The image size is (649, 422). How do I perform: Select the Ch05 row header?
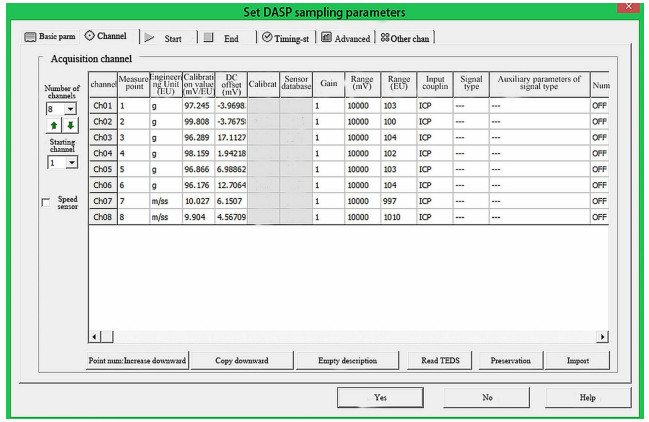[x=103, y=169]
